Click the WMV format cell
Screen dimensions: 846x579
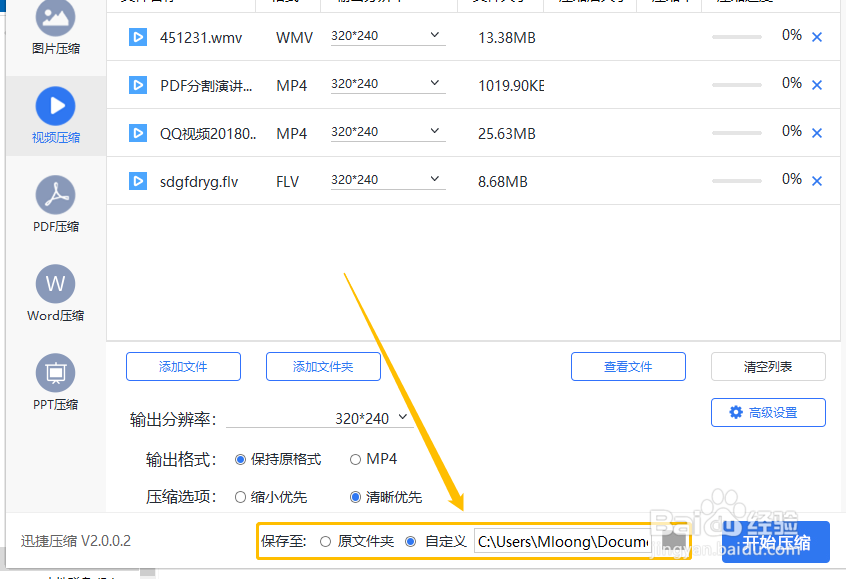(x=294, y=38)
